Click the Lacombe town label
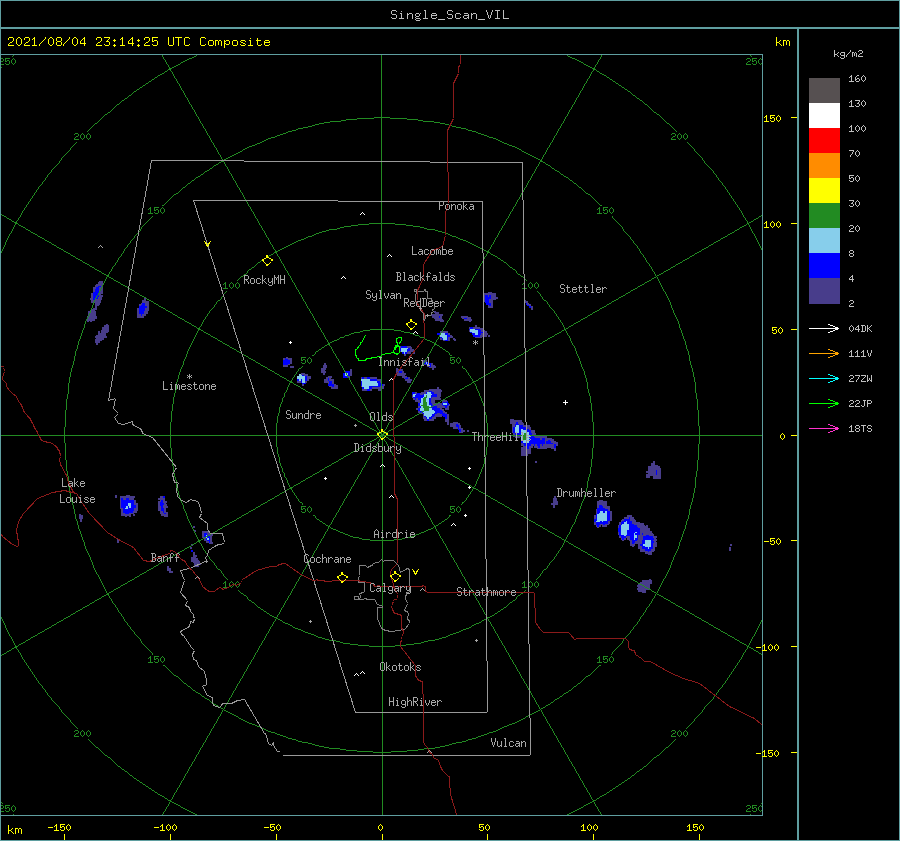 tap(432, 251)
